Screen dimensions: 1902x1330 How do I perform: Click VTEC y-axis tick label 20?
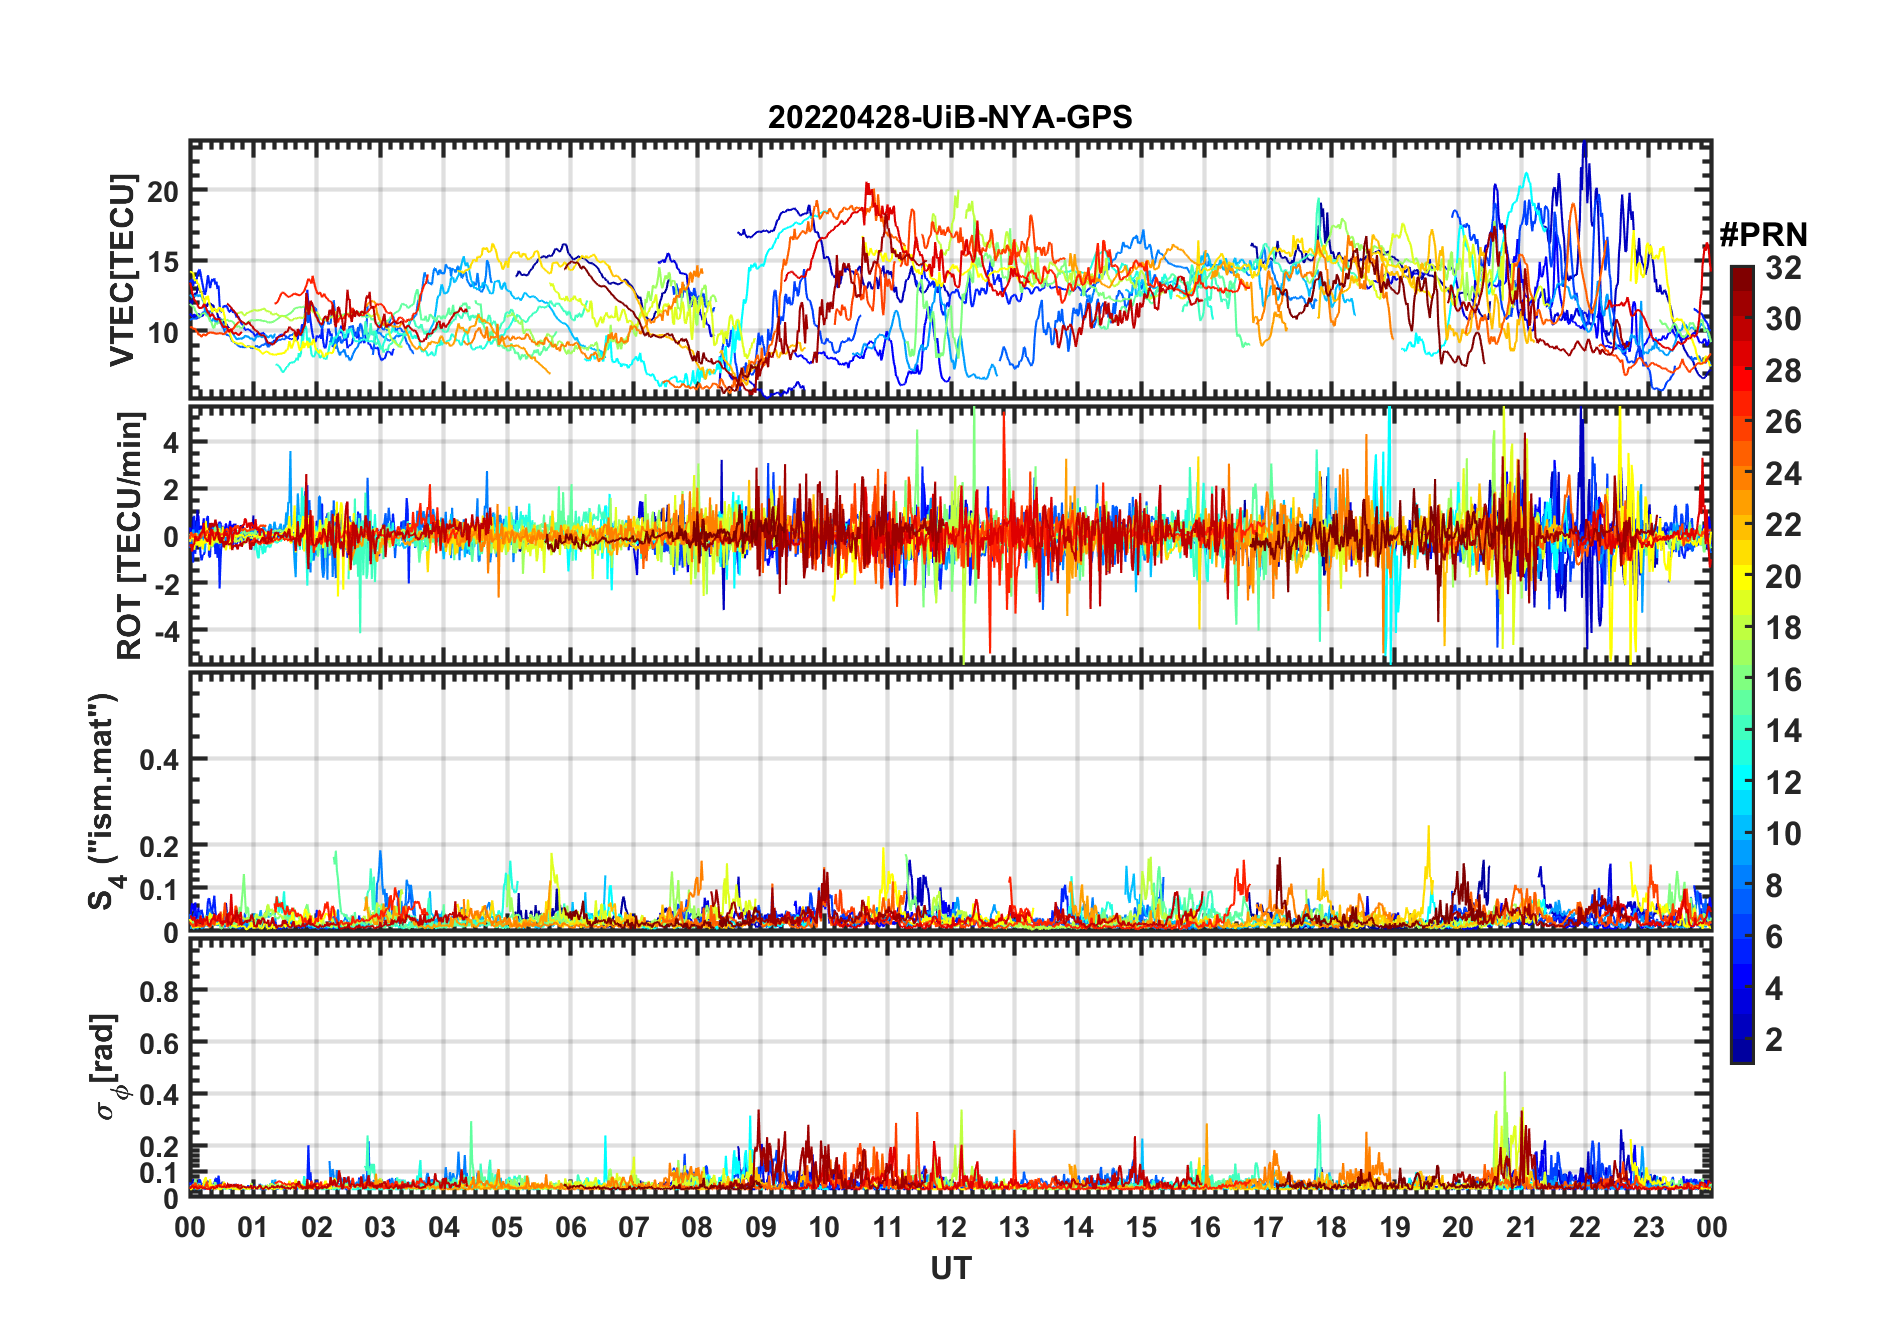click(163, 191)
